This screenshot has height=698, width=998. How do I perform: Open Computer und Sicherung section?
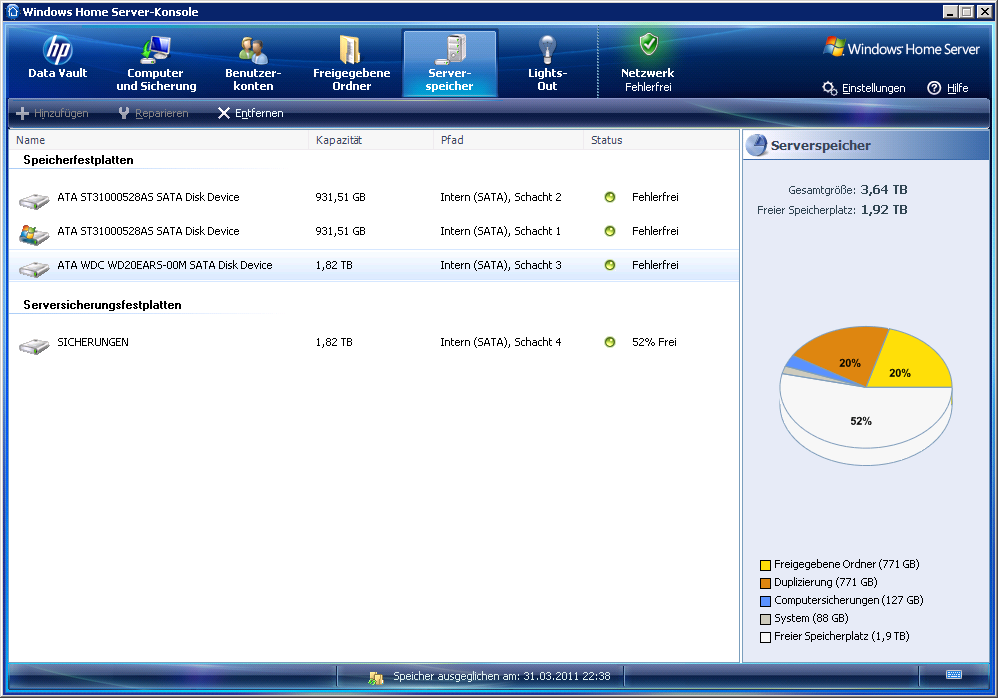coord(156,62)
